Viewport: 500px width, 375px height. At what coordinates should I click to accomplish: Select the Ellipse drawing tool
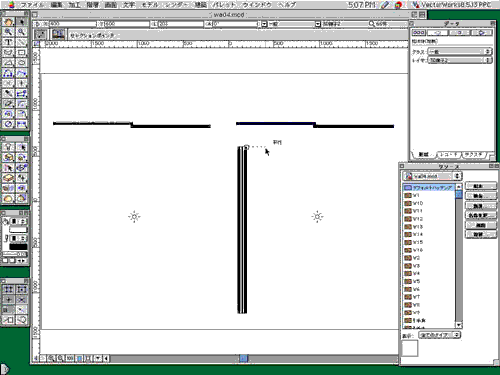[x=22, y=63]
